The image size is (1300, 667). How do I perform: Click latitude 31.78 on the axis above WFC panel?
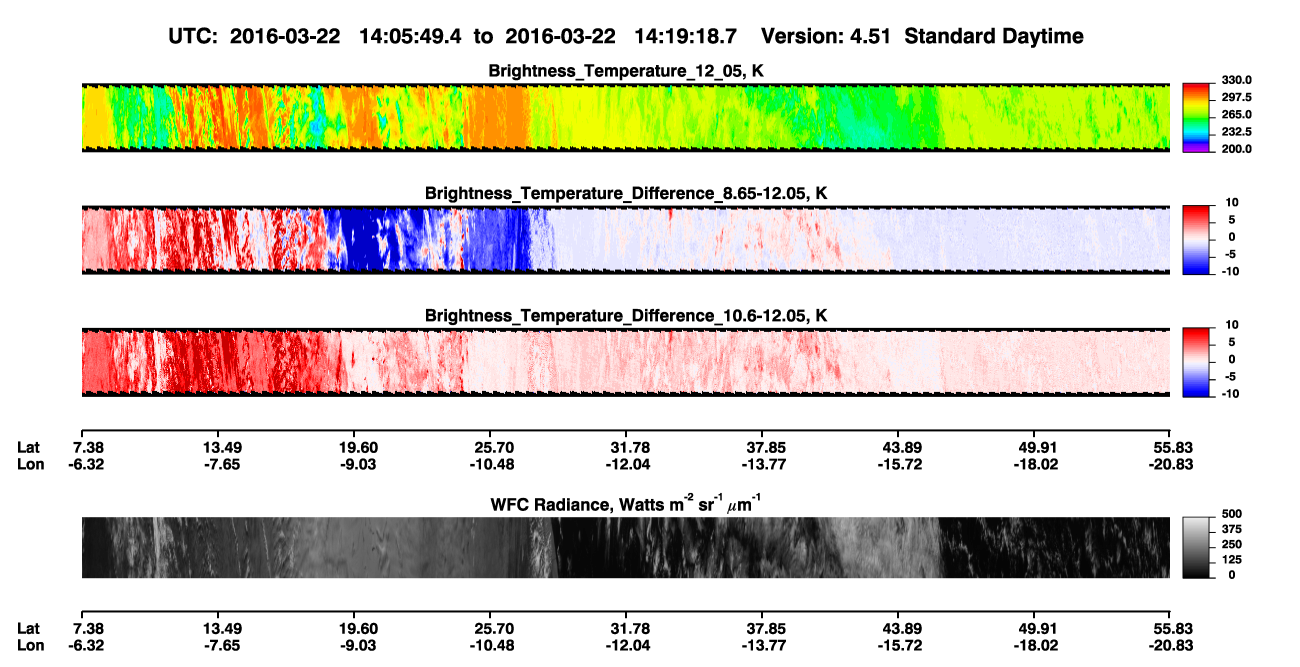tap(625, 447)
